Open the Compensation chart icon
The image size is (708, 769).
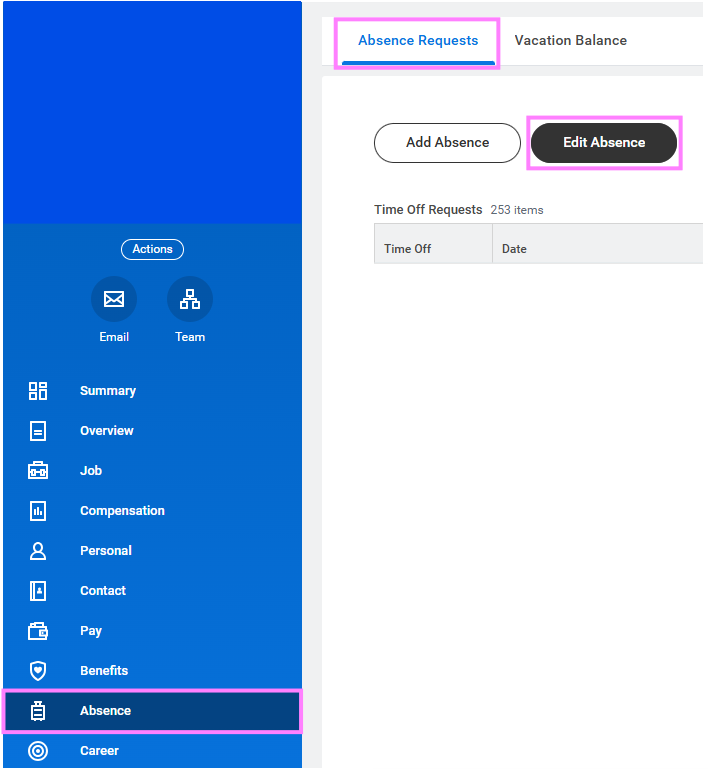[38, 511]
